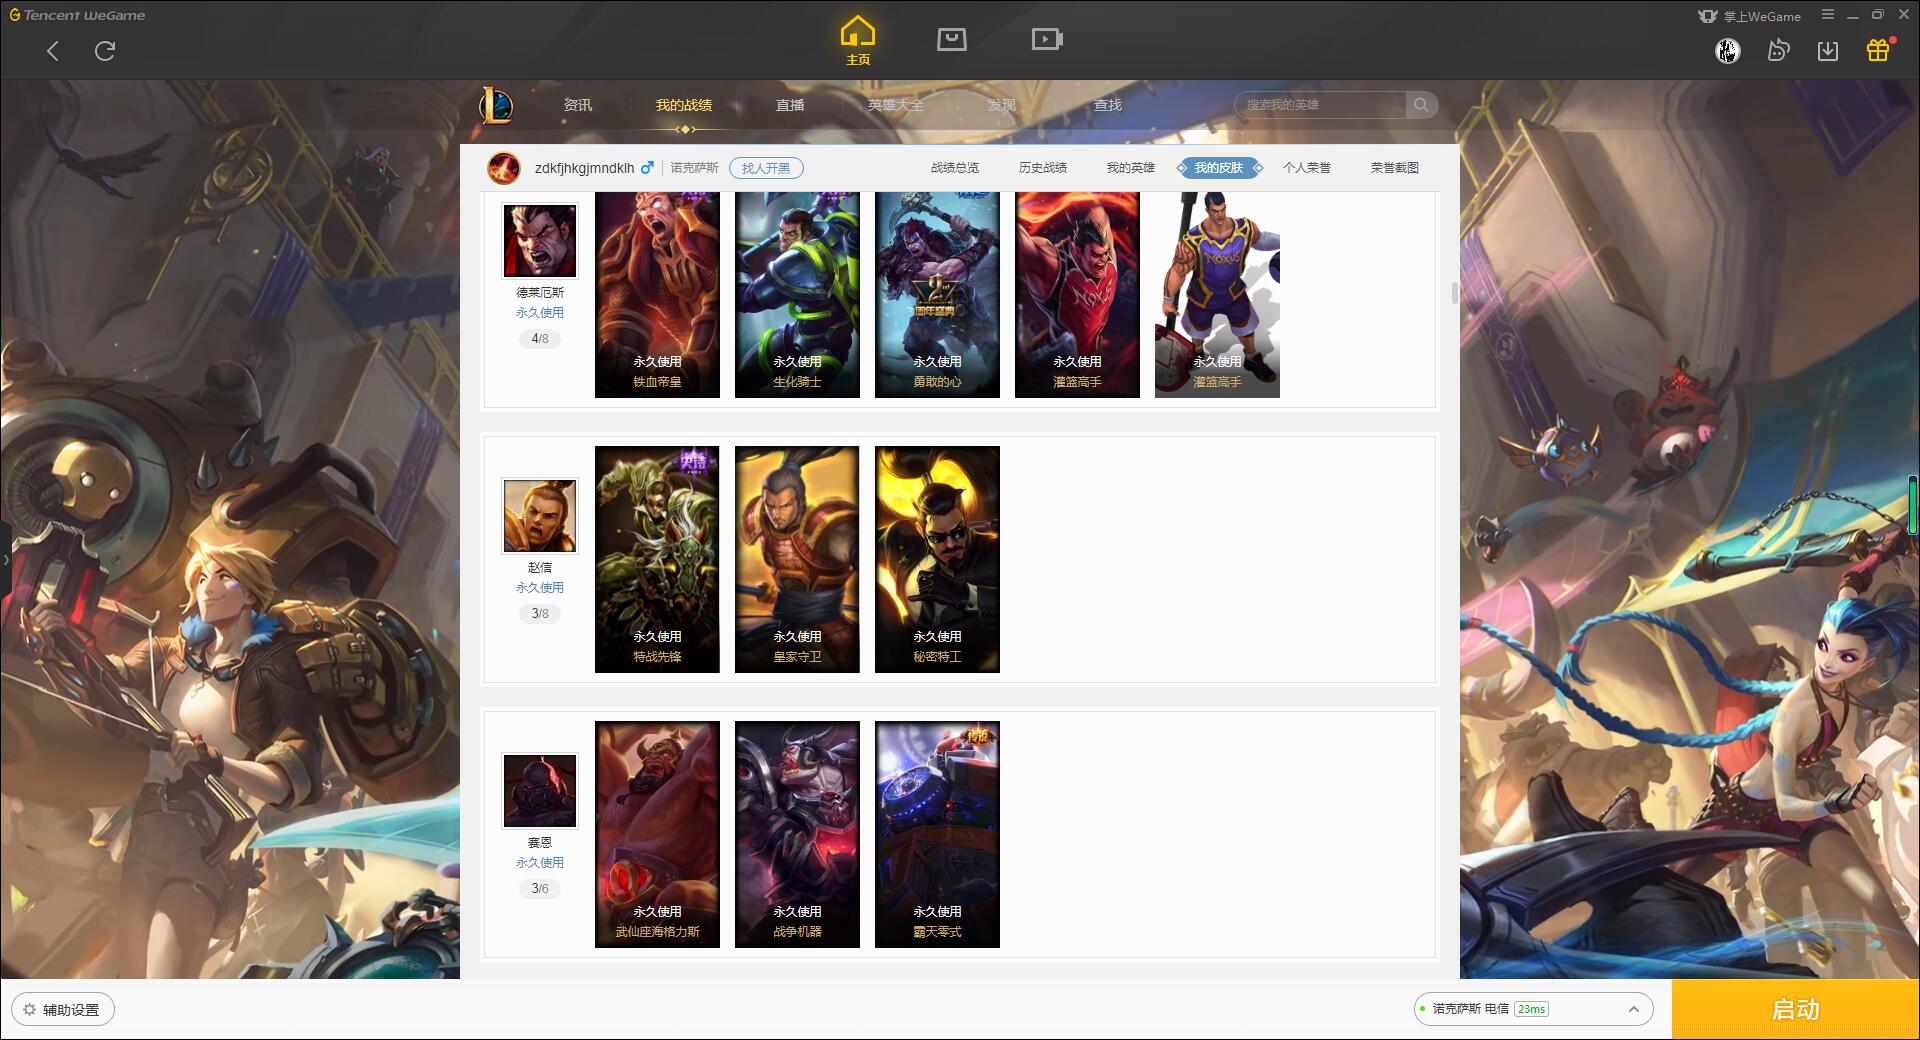Switch to 战绩总览 sub-tab

pos(955,168)
